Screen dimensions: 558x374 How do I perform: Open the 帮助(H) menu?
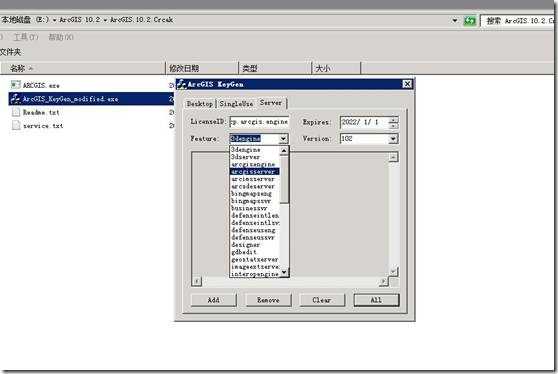coord(61,37)
